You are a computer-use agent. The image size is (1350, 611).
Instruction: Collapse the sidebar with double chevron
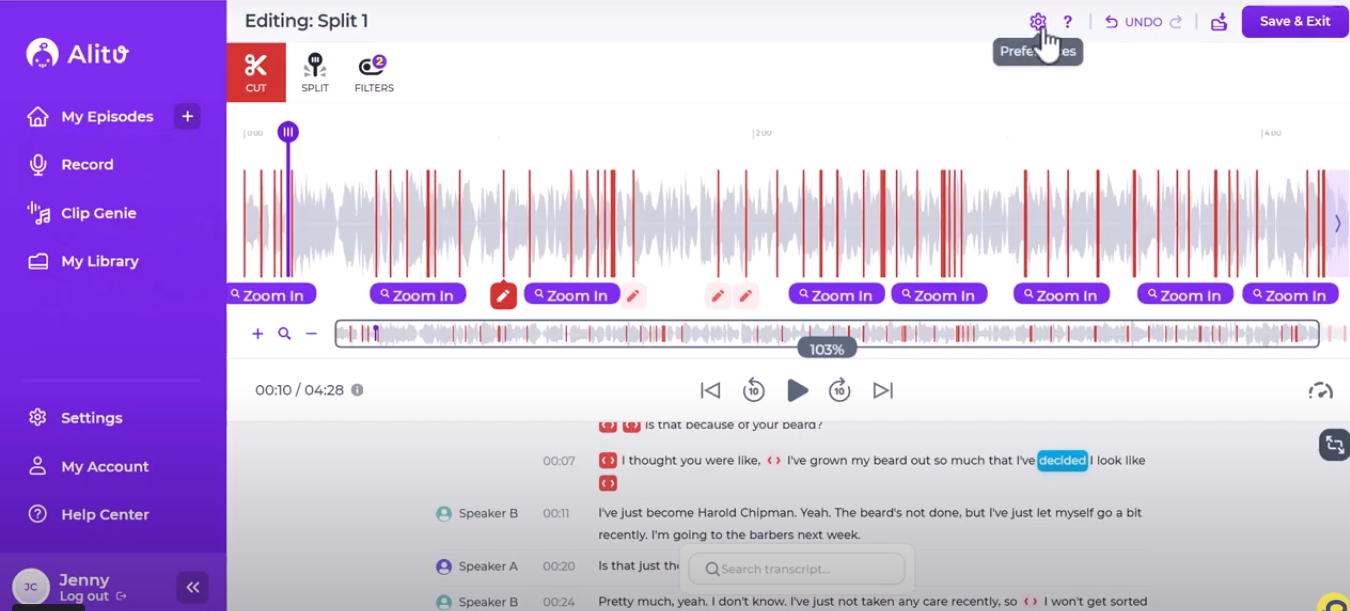coord(192,587)
